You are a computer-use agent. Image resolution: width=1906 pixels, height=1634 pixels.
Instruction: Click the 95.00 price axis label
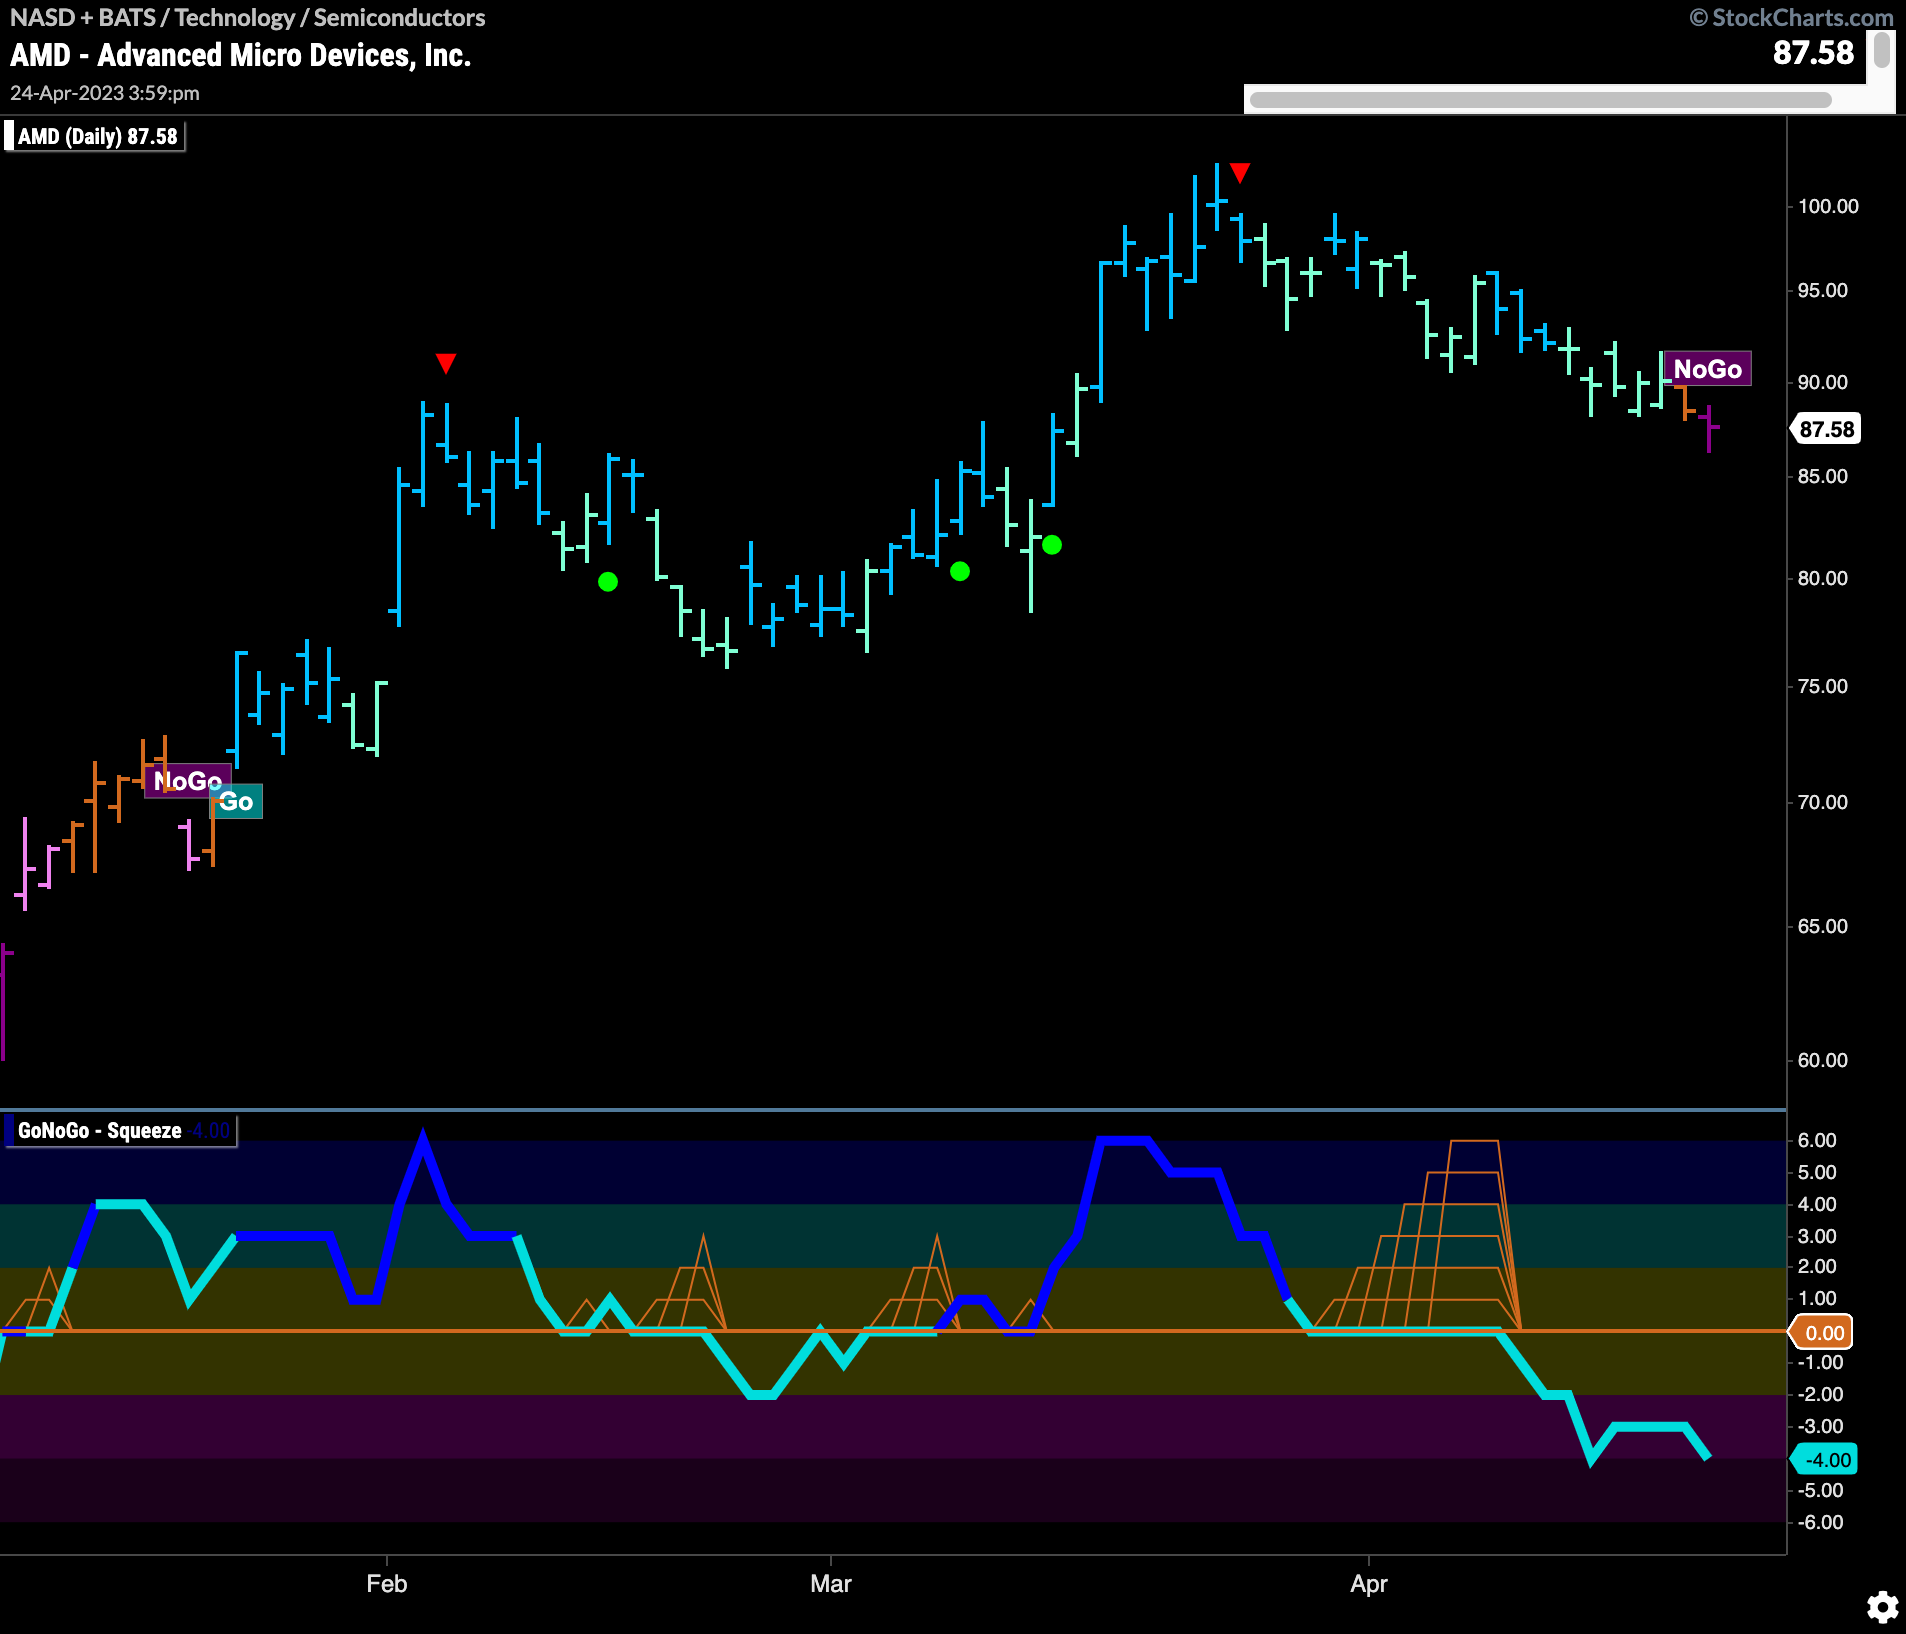pyautogui.click(x=1822, y=290)
